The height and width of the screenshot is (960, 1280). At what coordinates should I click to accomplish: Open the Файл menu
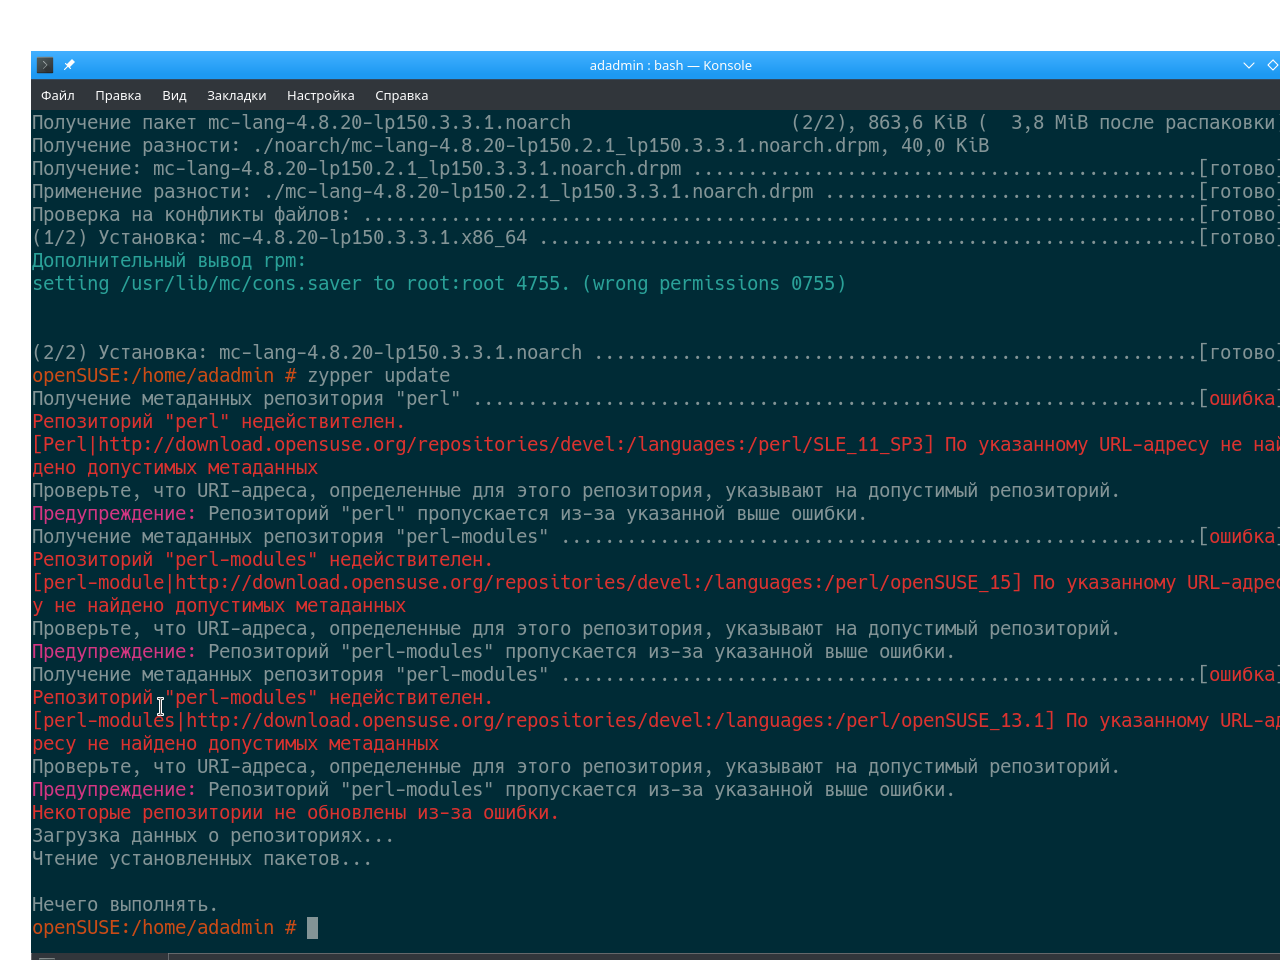click(x=58, y=95)
